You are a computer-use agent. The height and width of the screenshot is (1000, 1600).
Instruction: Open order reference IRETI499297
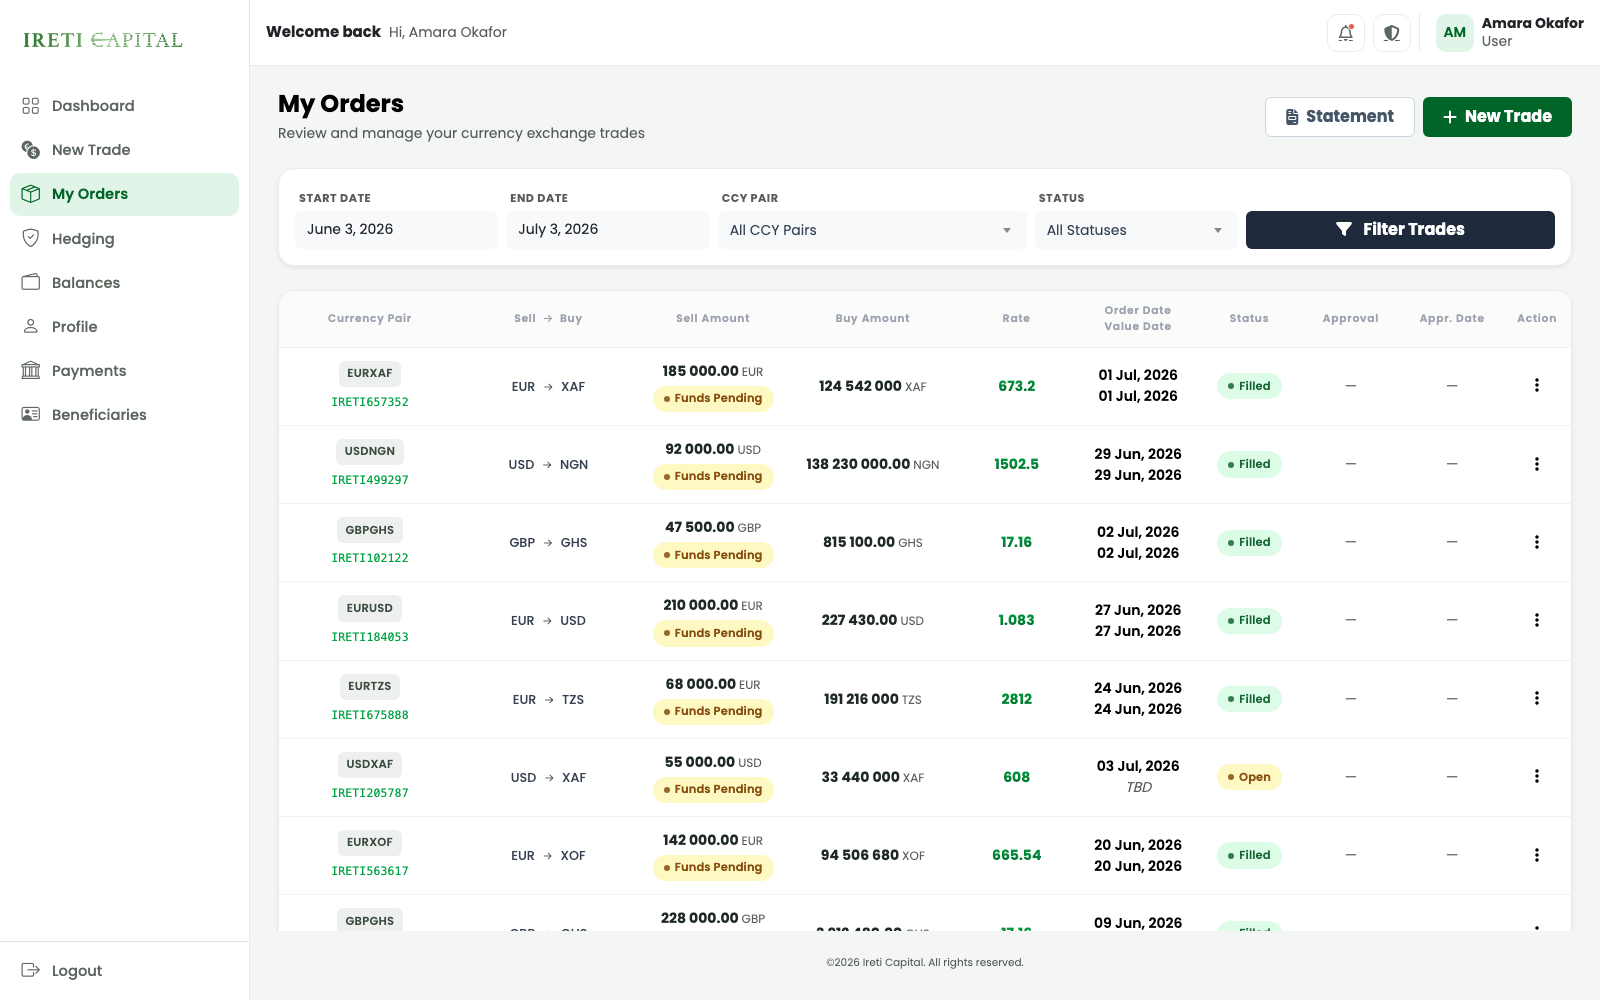pos(370,480)
